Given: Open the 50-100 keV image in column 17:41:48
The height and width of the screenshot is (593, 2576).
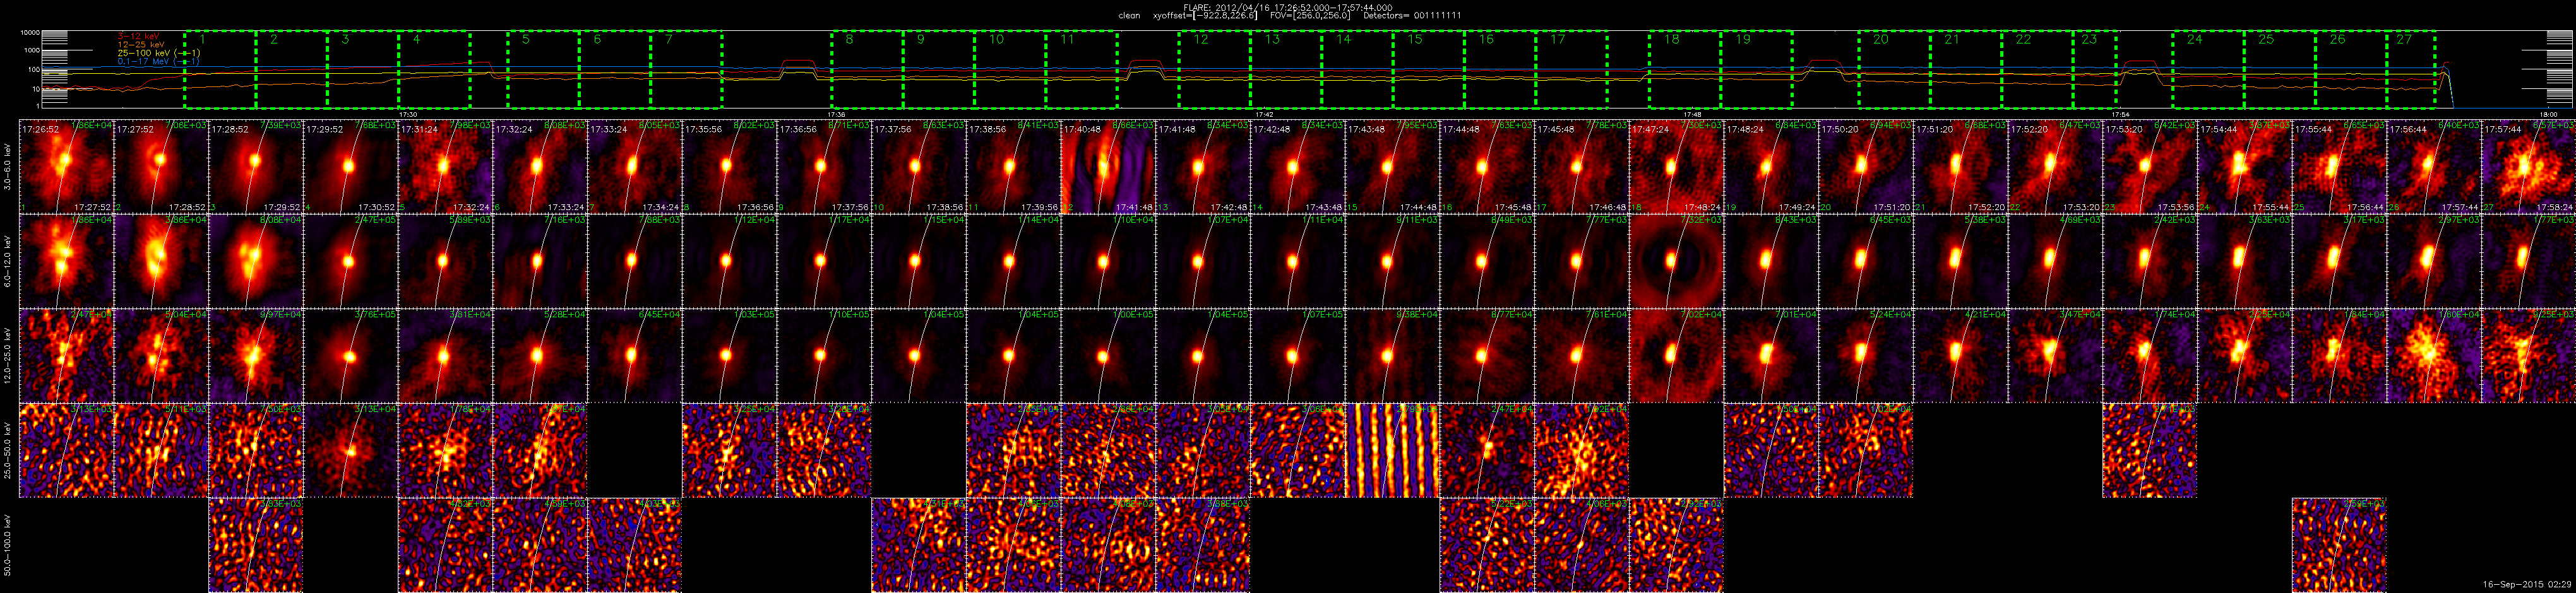Looking at the screenshot, I should pyautogui.click(x=1203, y=545).
